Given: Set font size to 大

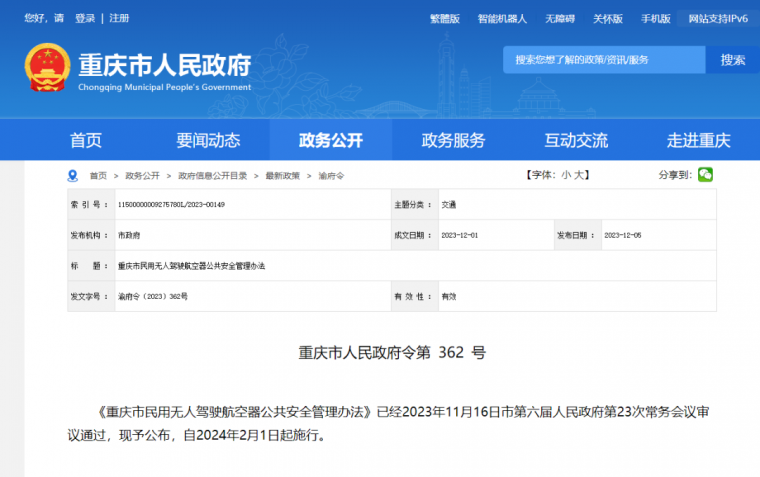Looking at the screenshot, I should coord(579,175).
